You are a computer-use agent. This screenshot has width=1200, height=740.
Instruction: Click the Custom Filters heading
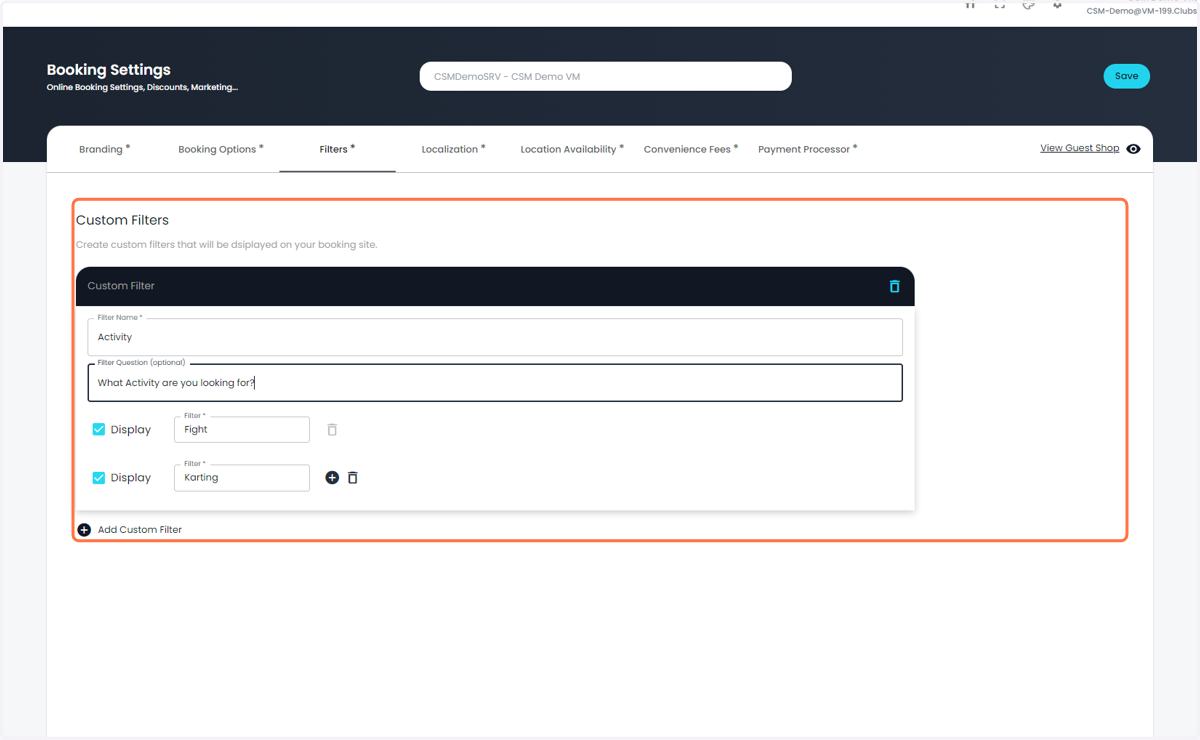(x=122, y=220)
